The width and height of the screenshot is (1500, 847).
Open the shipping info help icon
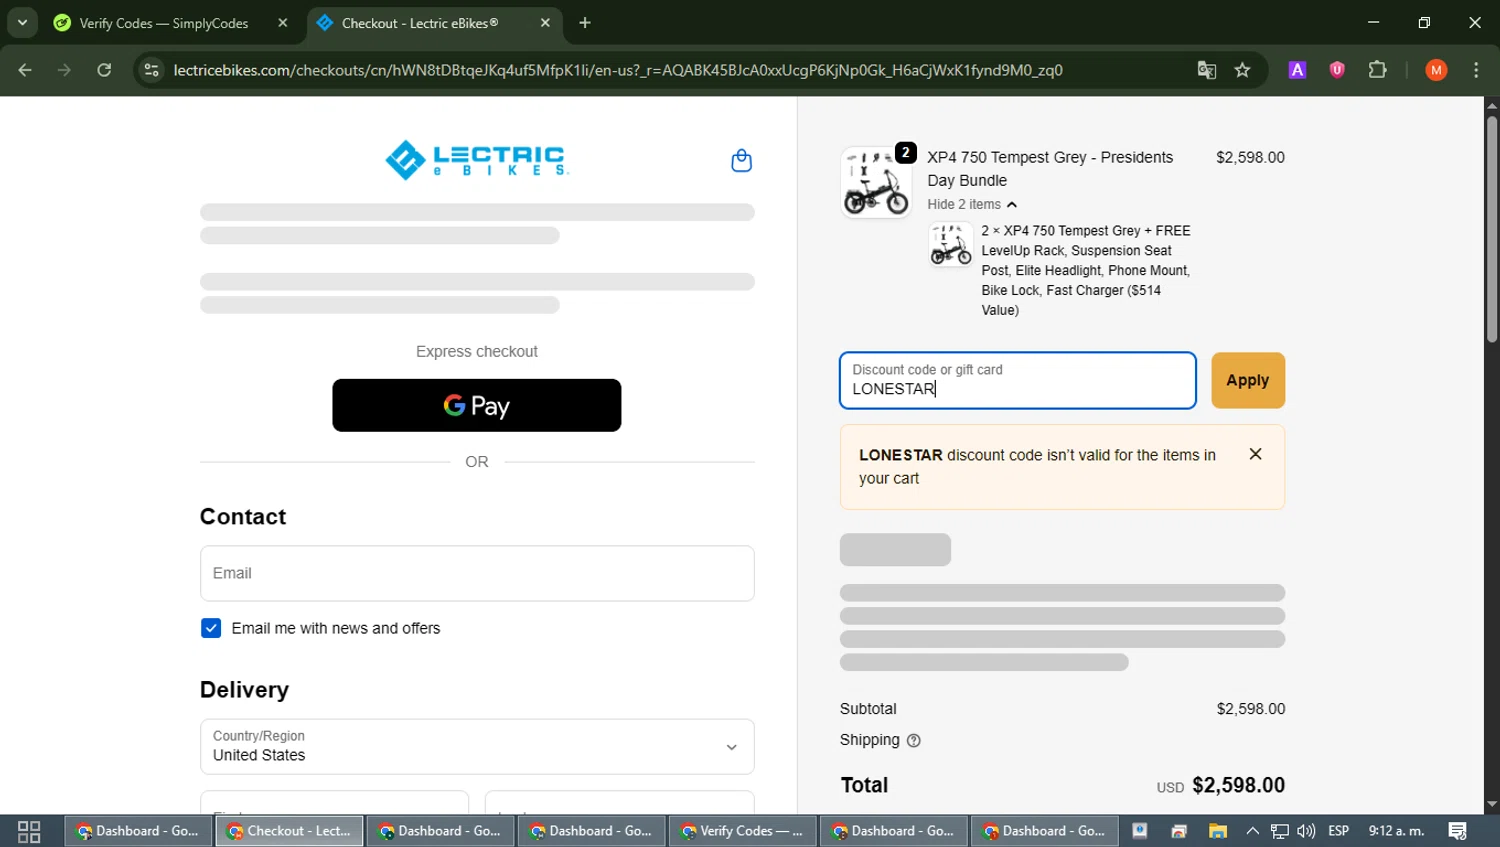(x=913, y=741)
